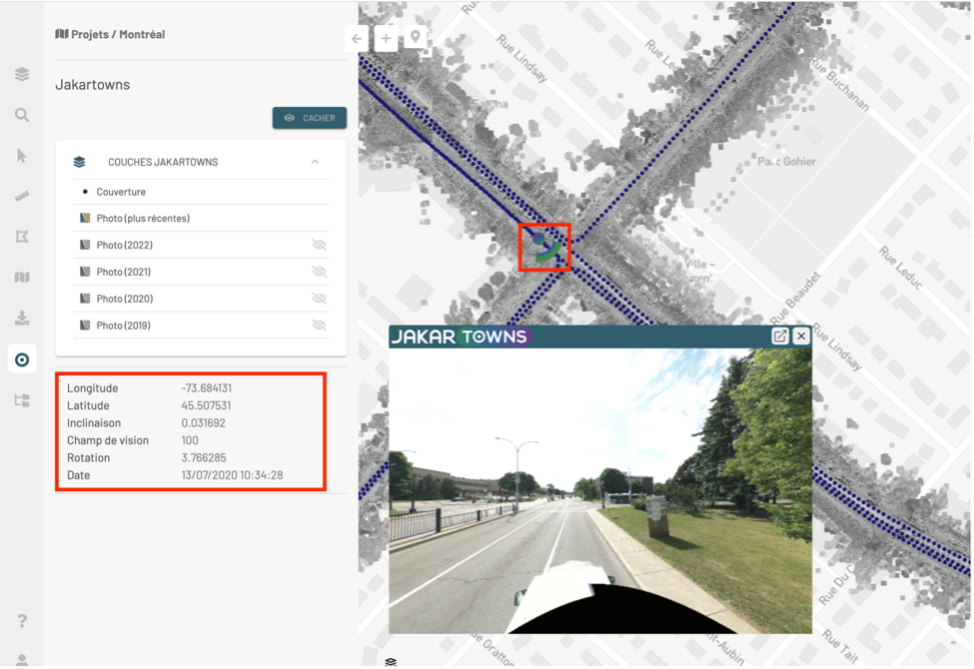
Task: Click the Download icon in the sidebar
Action: click(x=22, y=318)
